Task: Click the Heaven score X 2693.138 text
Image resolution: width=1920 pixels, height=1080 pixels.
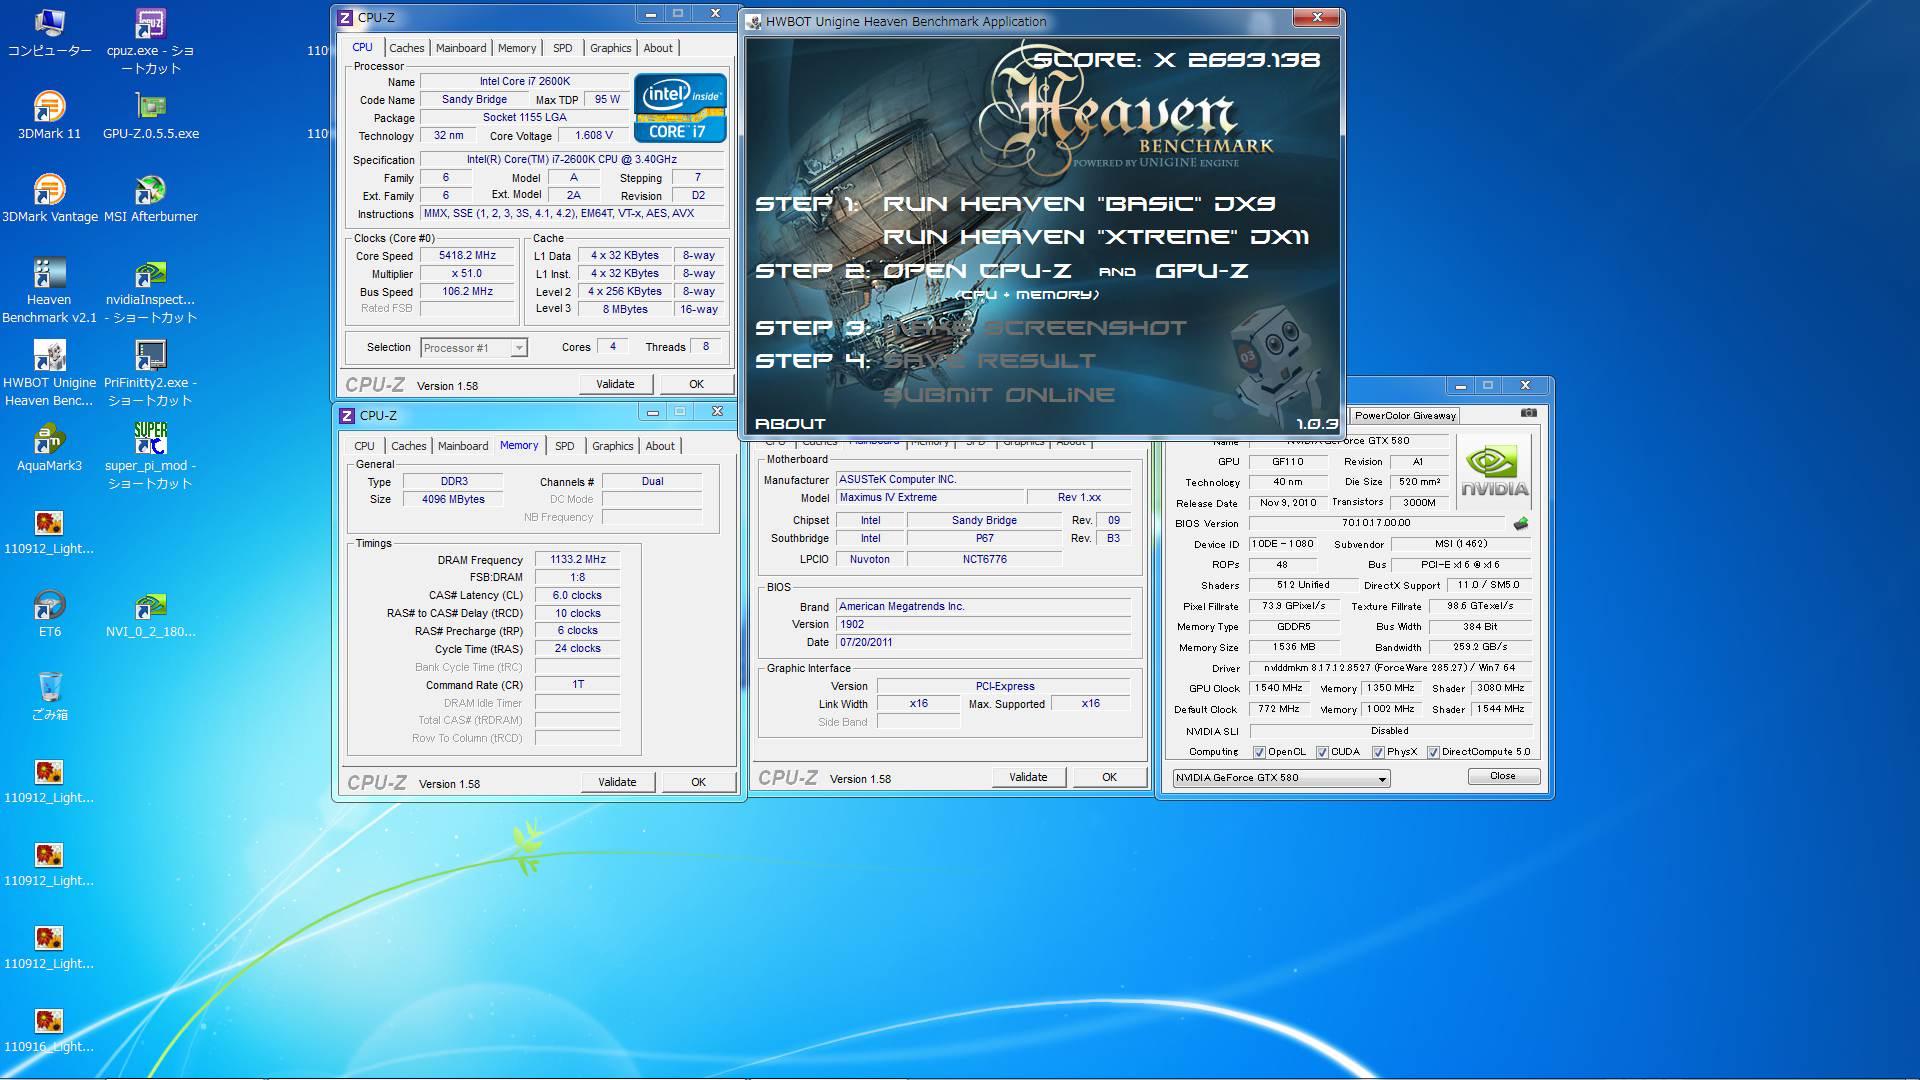Action: pos(1177,60)
